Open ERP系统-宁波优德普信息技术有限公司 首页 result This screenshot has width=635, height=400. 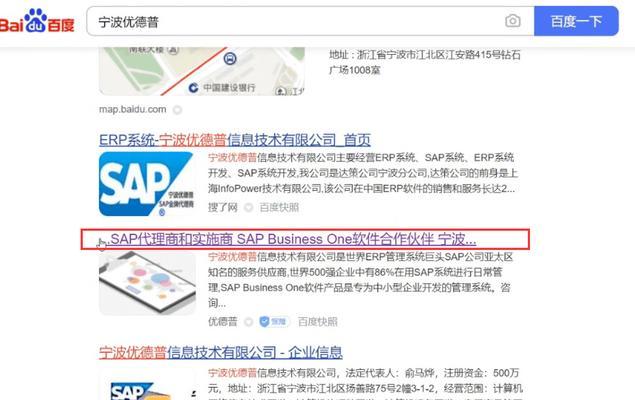235,139
